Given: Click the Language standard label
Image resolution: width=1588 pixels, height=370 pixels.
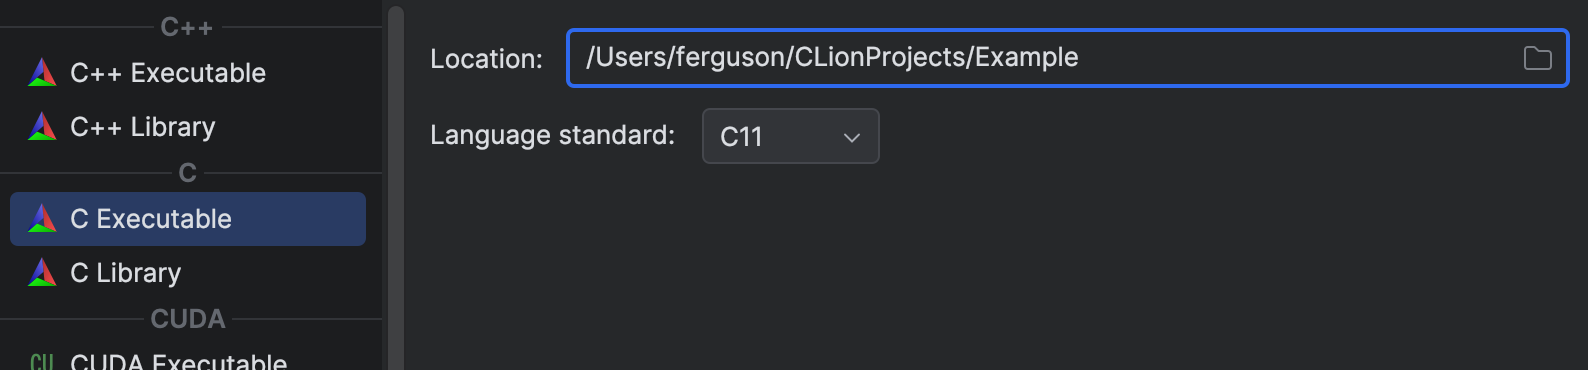Looking at the screenshot, I should pos(552,135).
